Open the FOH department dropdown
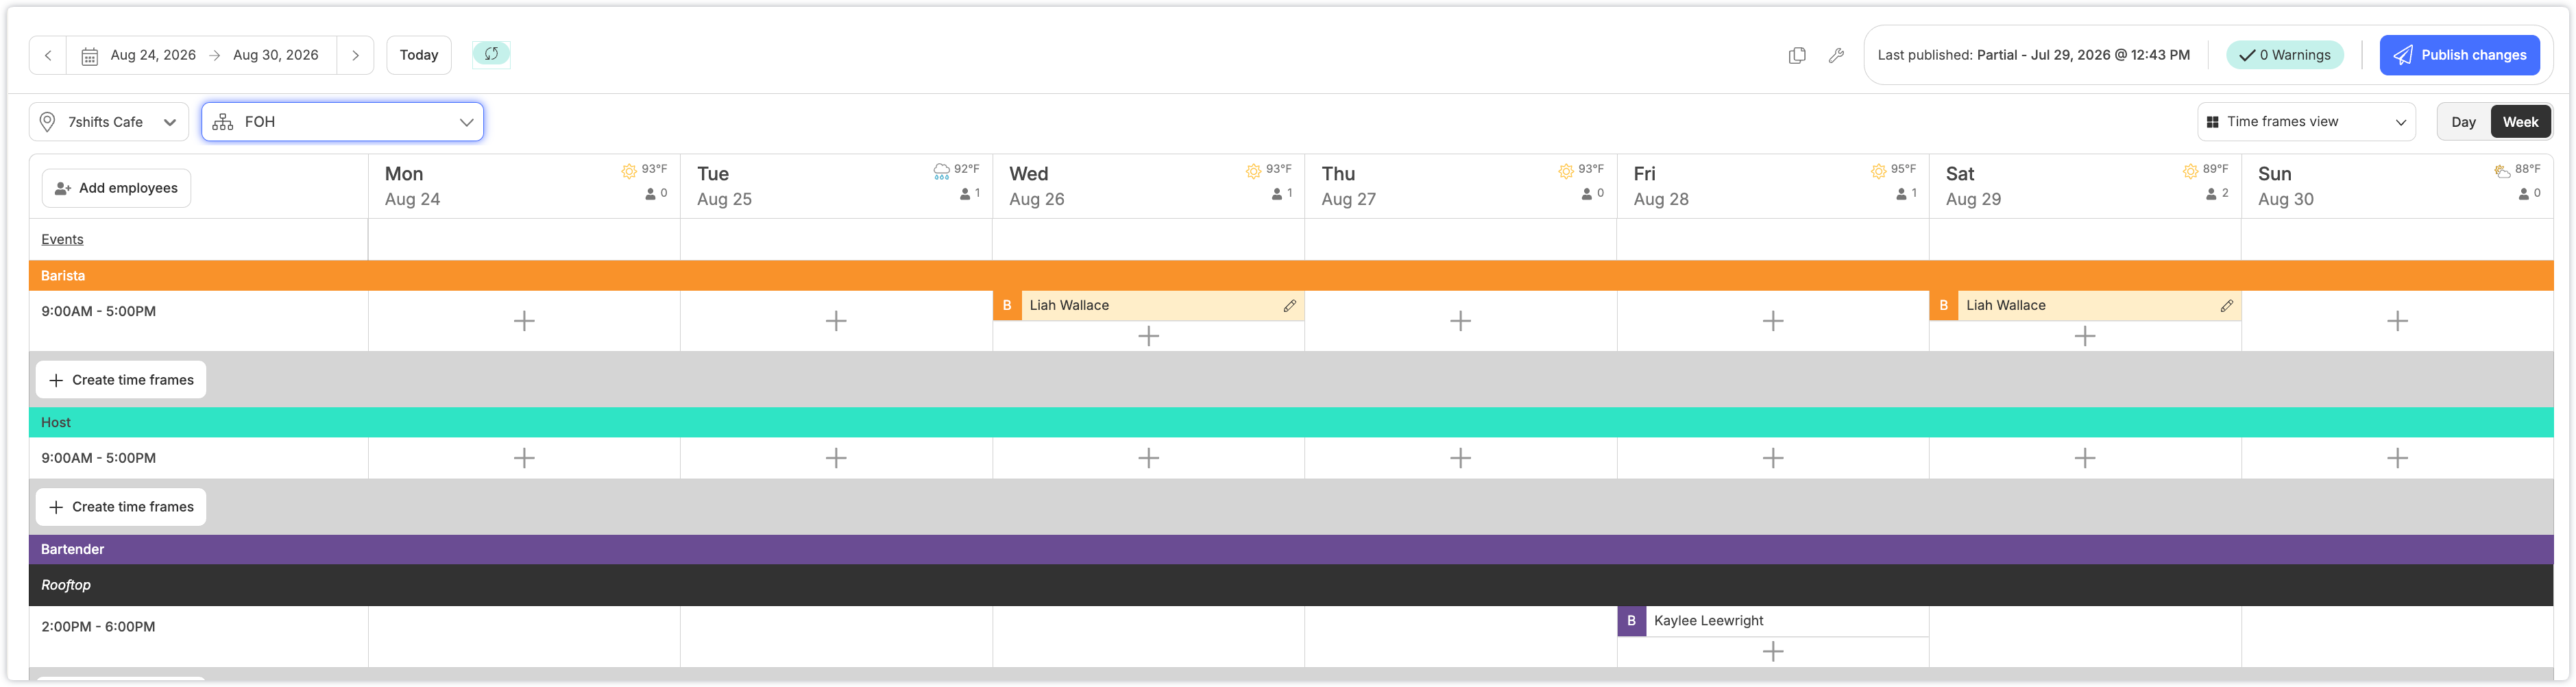The height and width of the screenshot is (687, 2576). (343, 122)
